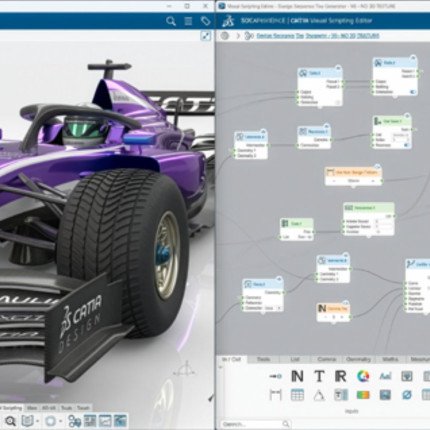Image resolution: width=430 pixels, height=430 pixels.
Task: Select the 'Aa' text style icon
Action: 385,376
